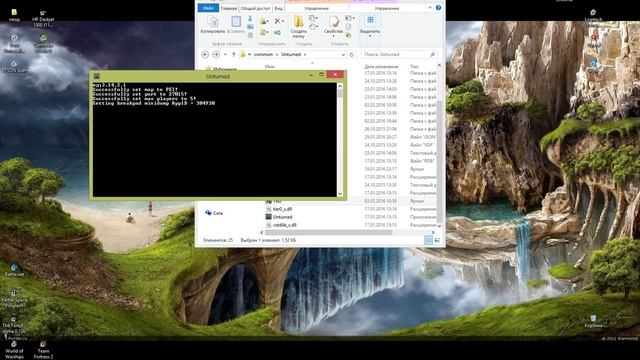Image resolution: width=640 pixels, height=360 pixels.
Task: Expand the Свойства dropdown arrow
Action: coord(333,36)
